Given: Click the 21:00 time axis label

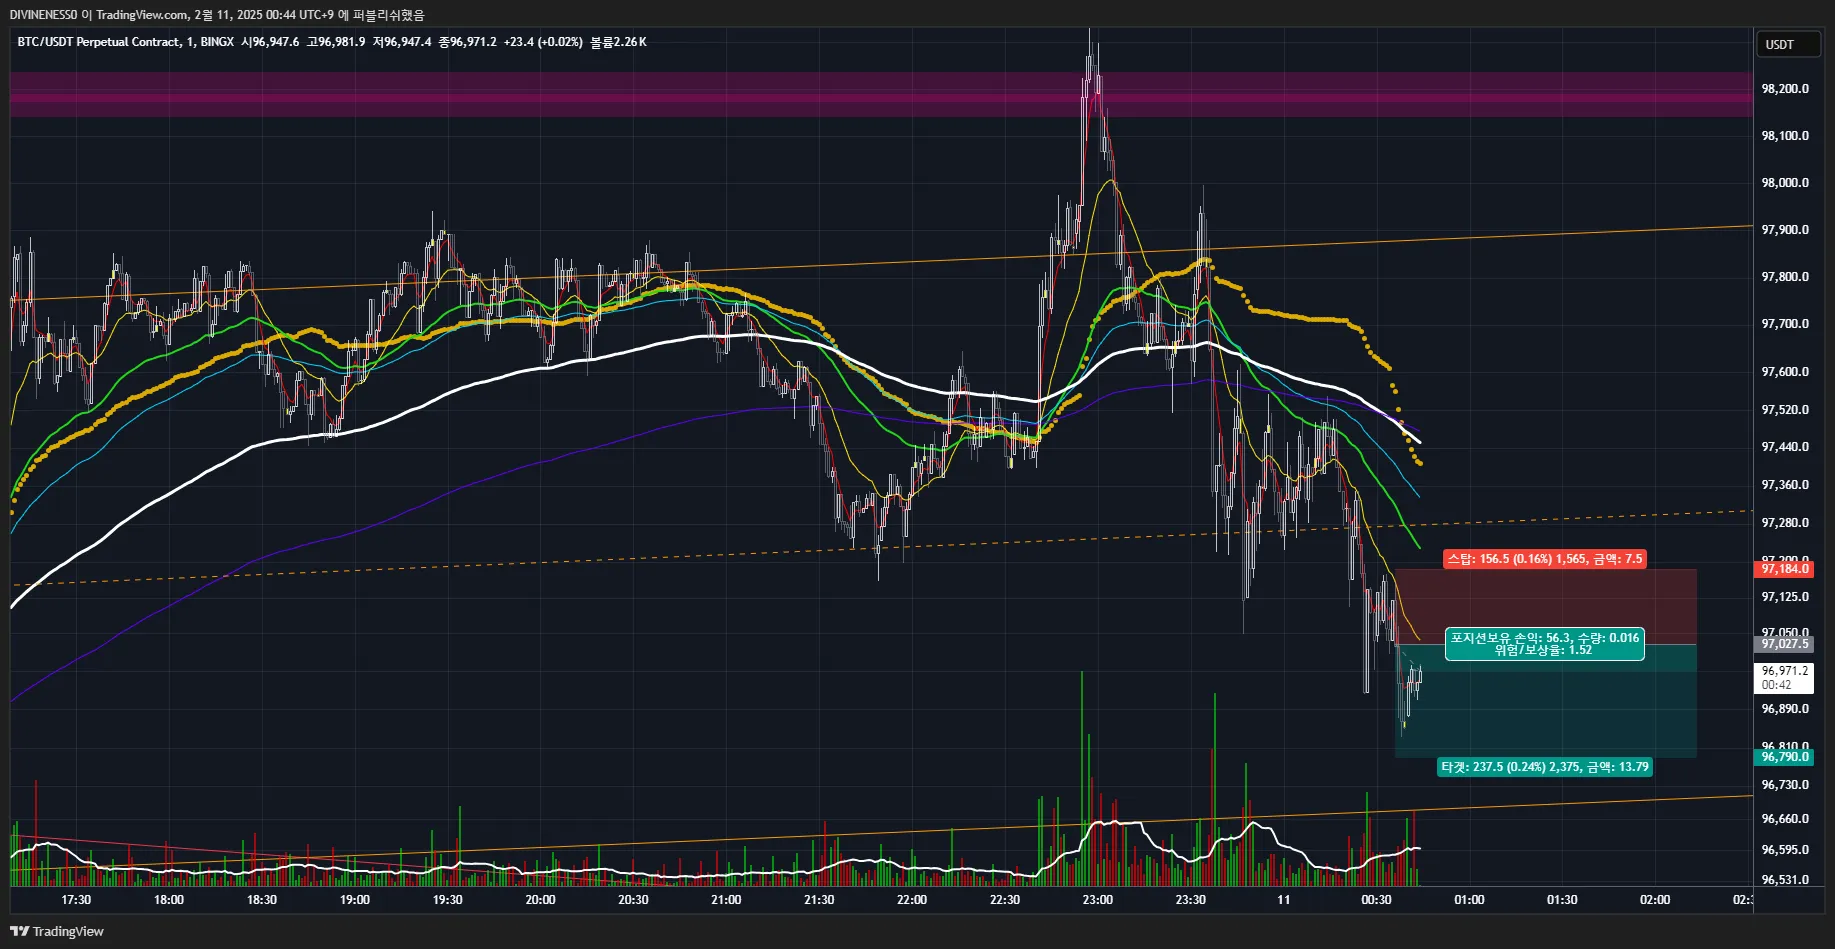Looking at the screenshot, I should [x=726, y=900].
